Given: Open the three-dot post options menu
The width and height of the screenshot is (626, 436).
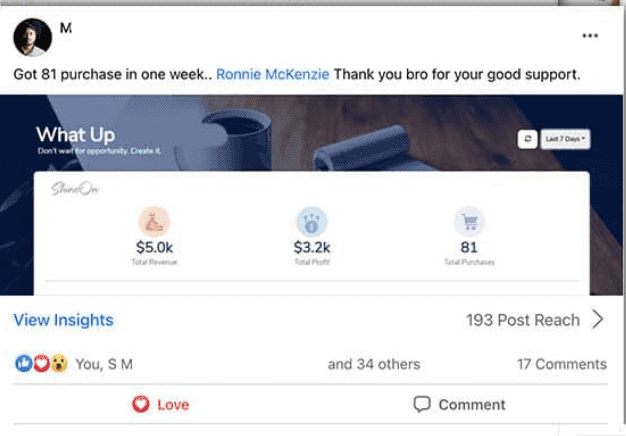Looking at the screenshot, I should tap(590, 36).
